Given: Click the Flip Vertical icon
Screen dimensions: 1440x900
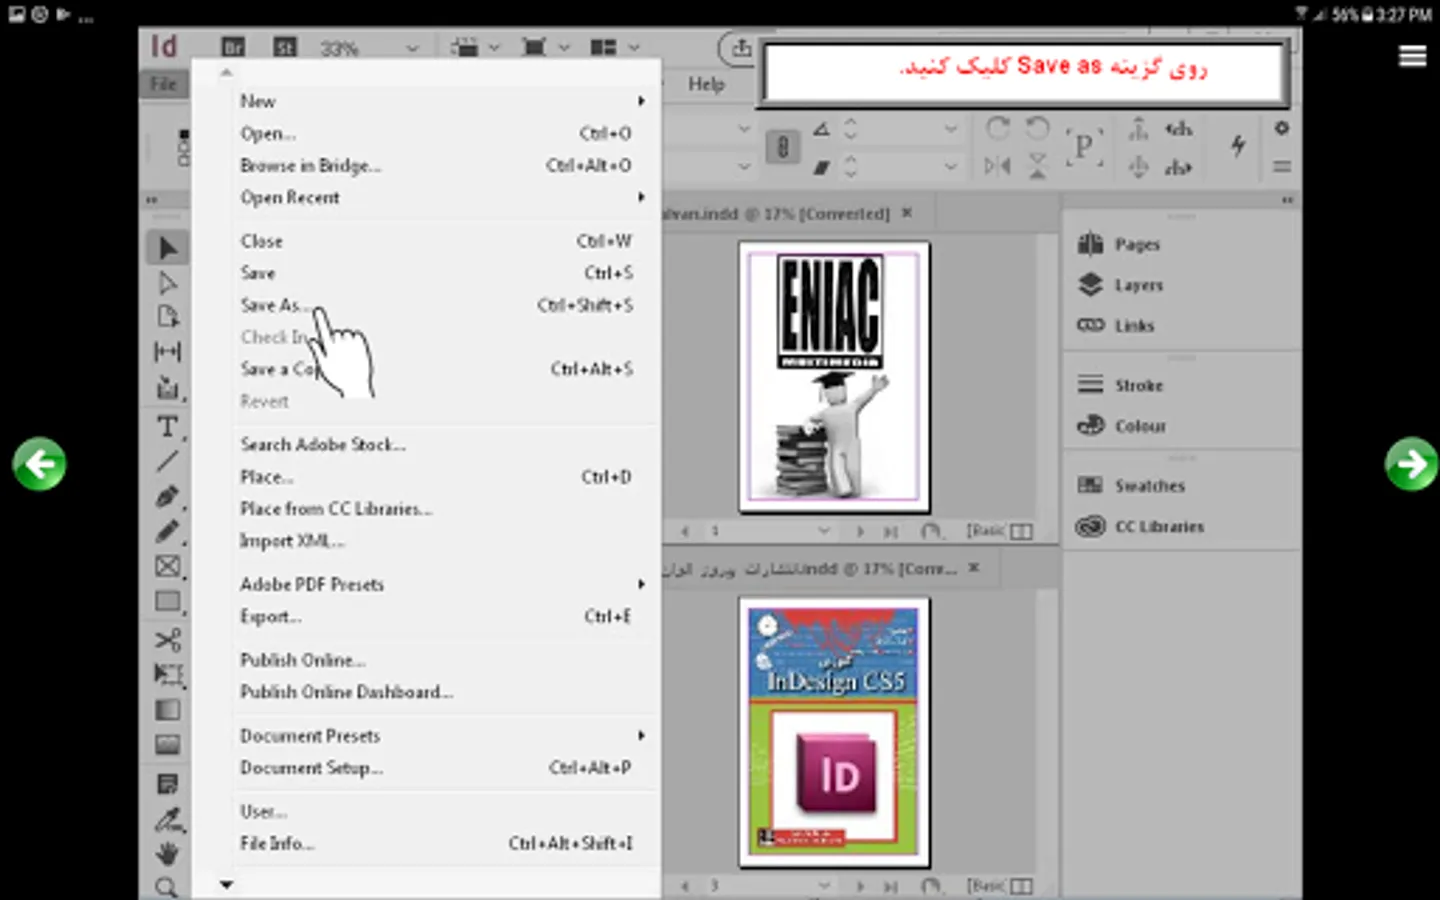Looking at the screenshot, I should (1038, 166).
